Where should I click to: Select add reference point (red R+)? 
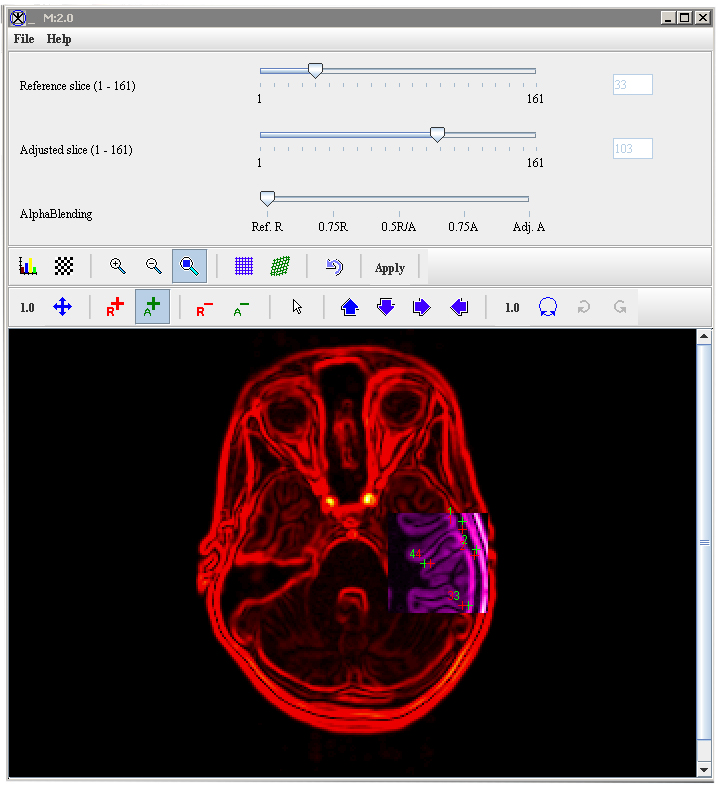pos(116,307)
